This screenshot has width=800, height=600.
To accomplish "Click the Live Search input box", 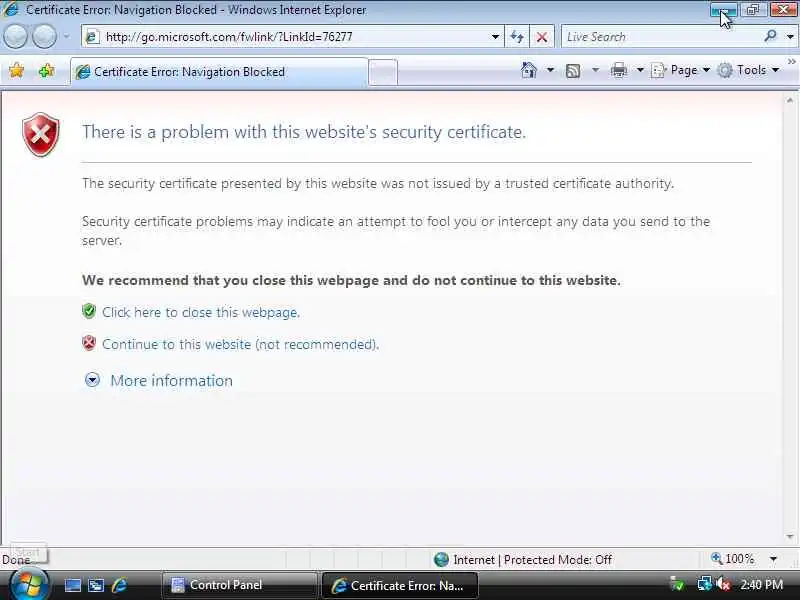I will pos(661,37).
